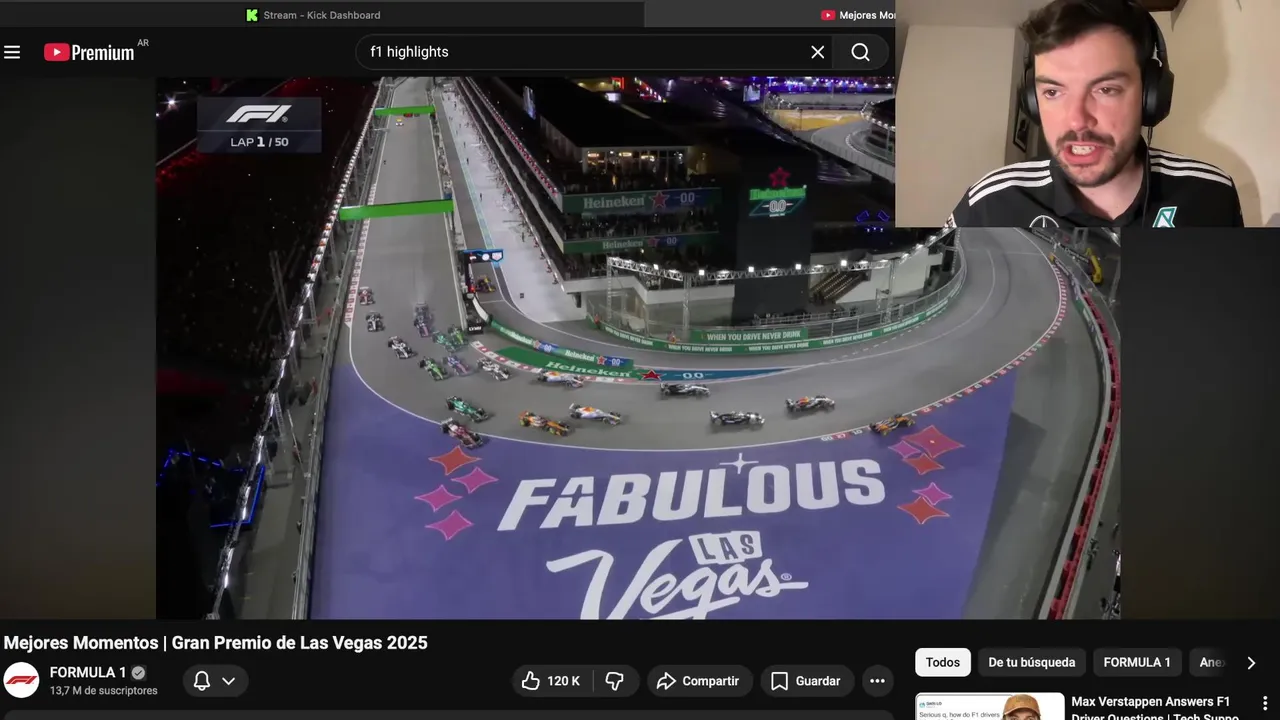Click the Compartir share button

point(698,681)
